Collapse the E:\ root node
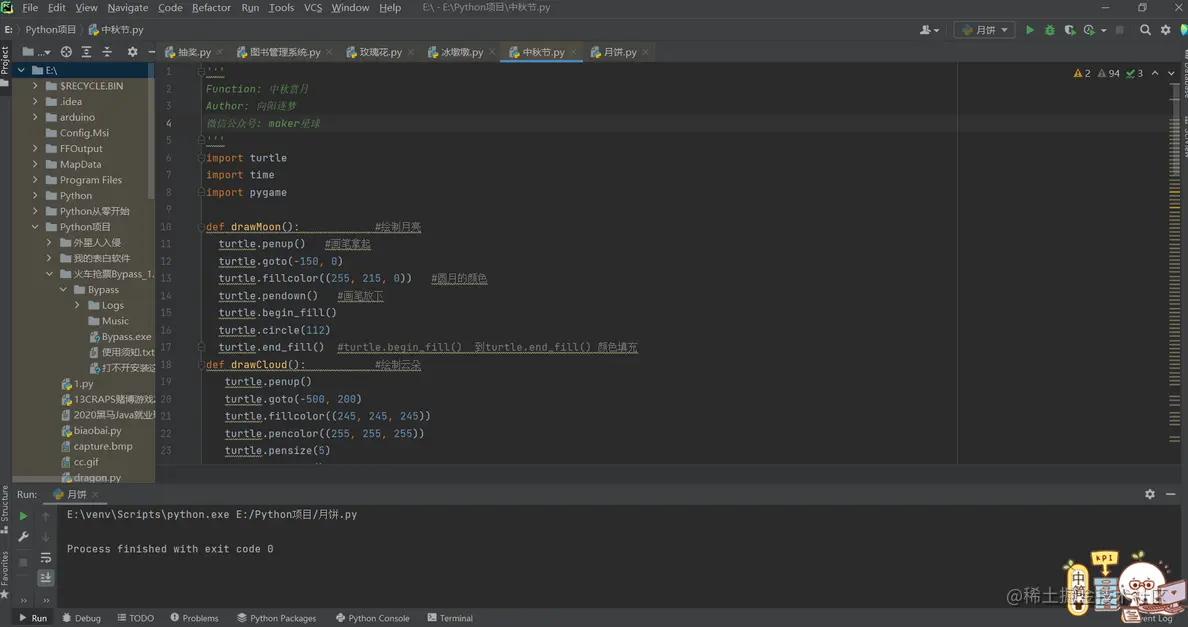This screenshot has width=1188, height=627. [x=21, y=70]
